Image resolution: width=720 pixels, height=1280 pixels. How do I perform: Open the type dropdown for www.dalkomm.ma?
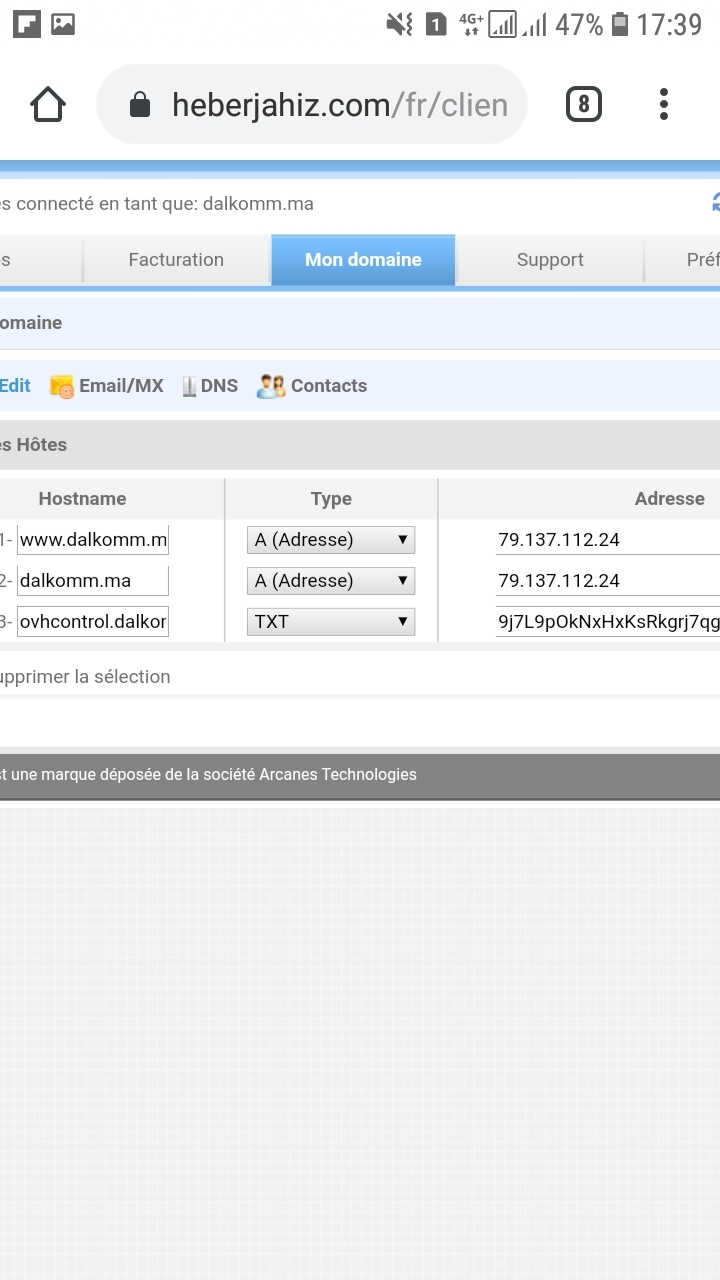coord(331,540)
